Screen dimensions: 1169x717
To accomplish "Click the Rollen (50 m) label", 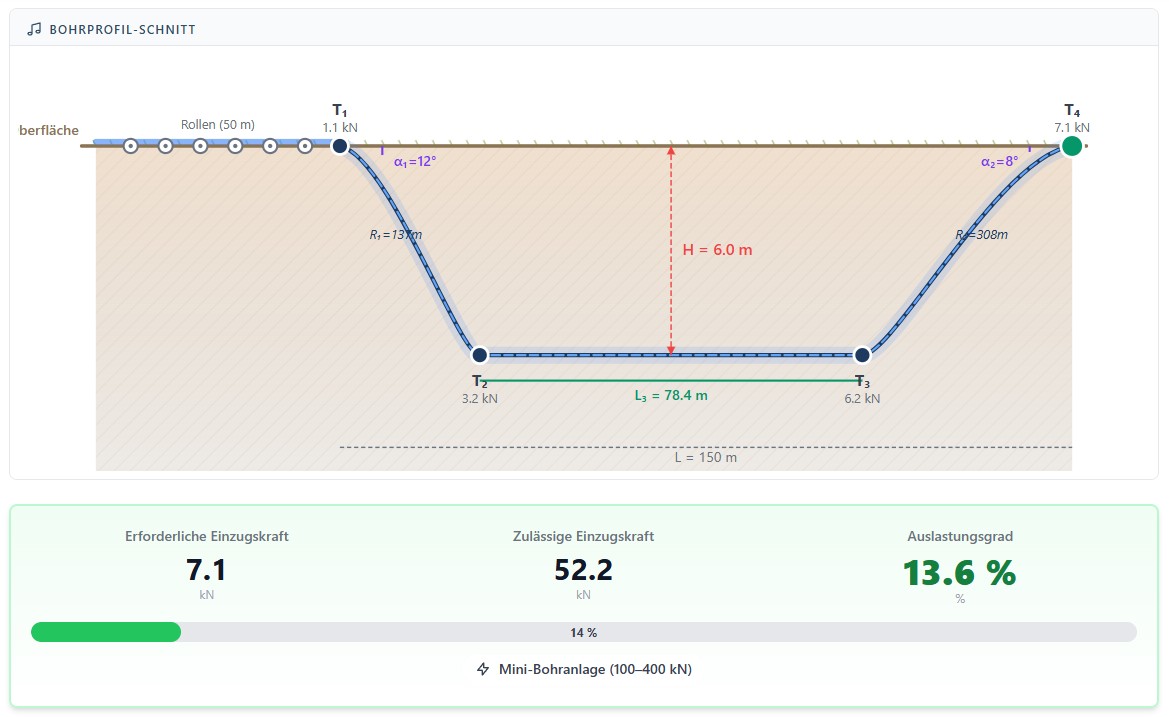I will [217, 125].
